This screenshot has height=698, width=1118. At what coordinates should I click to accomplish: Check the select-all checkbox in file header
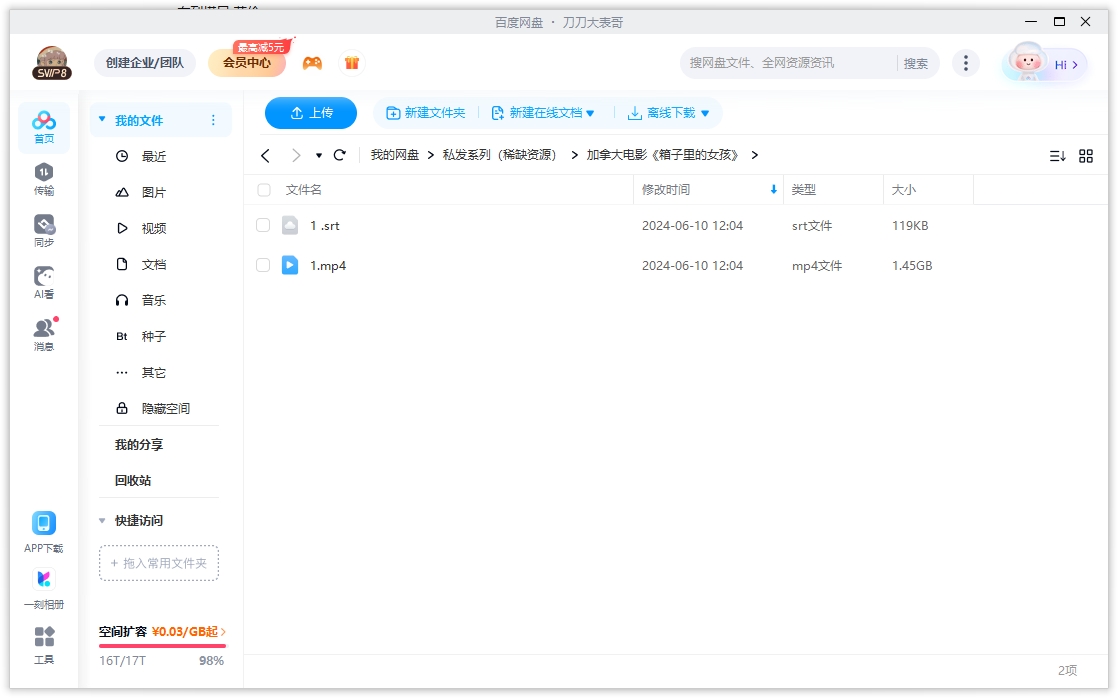tap(263, 189)
